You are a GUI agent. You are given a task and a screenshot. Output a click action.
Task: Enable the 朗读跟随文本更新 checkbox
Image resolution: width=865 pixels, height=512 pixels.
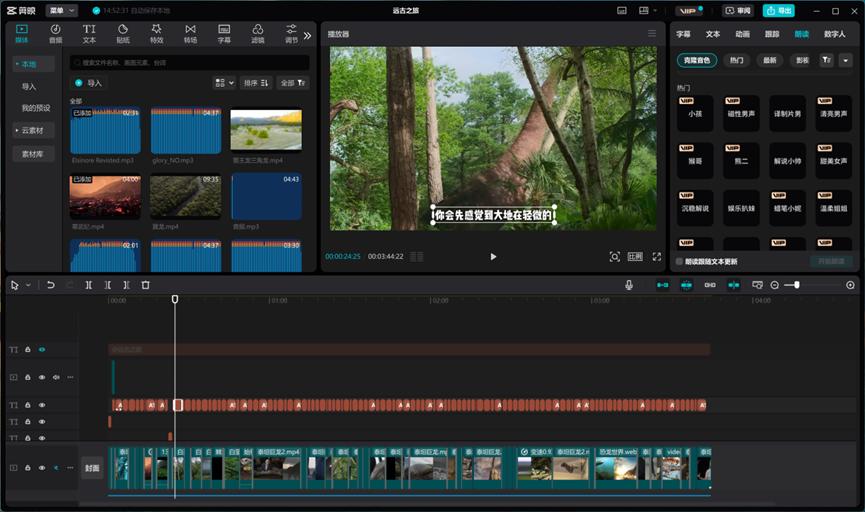680,262
